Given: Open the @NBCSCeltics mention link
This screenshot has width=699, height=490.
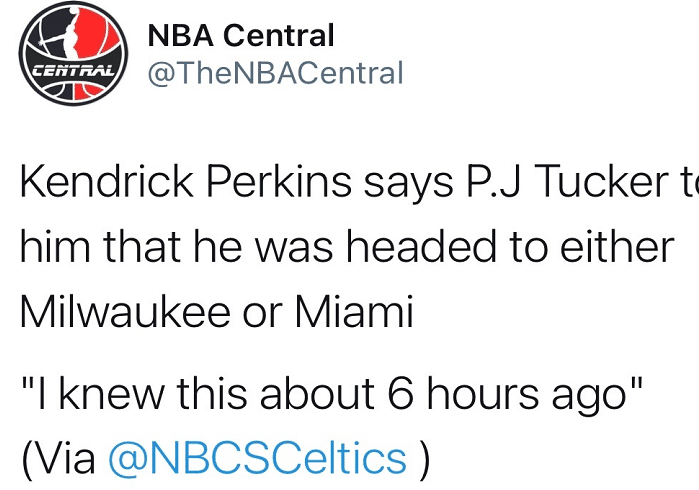Looking at the screenshot, I should click(256, 458).
